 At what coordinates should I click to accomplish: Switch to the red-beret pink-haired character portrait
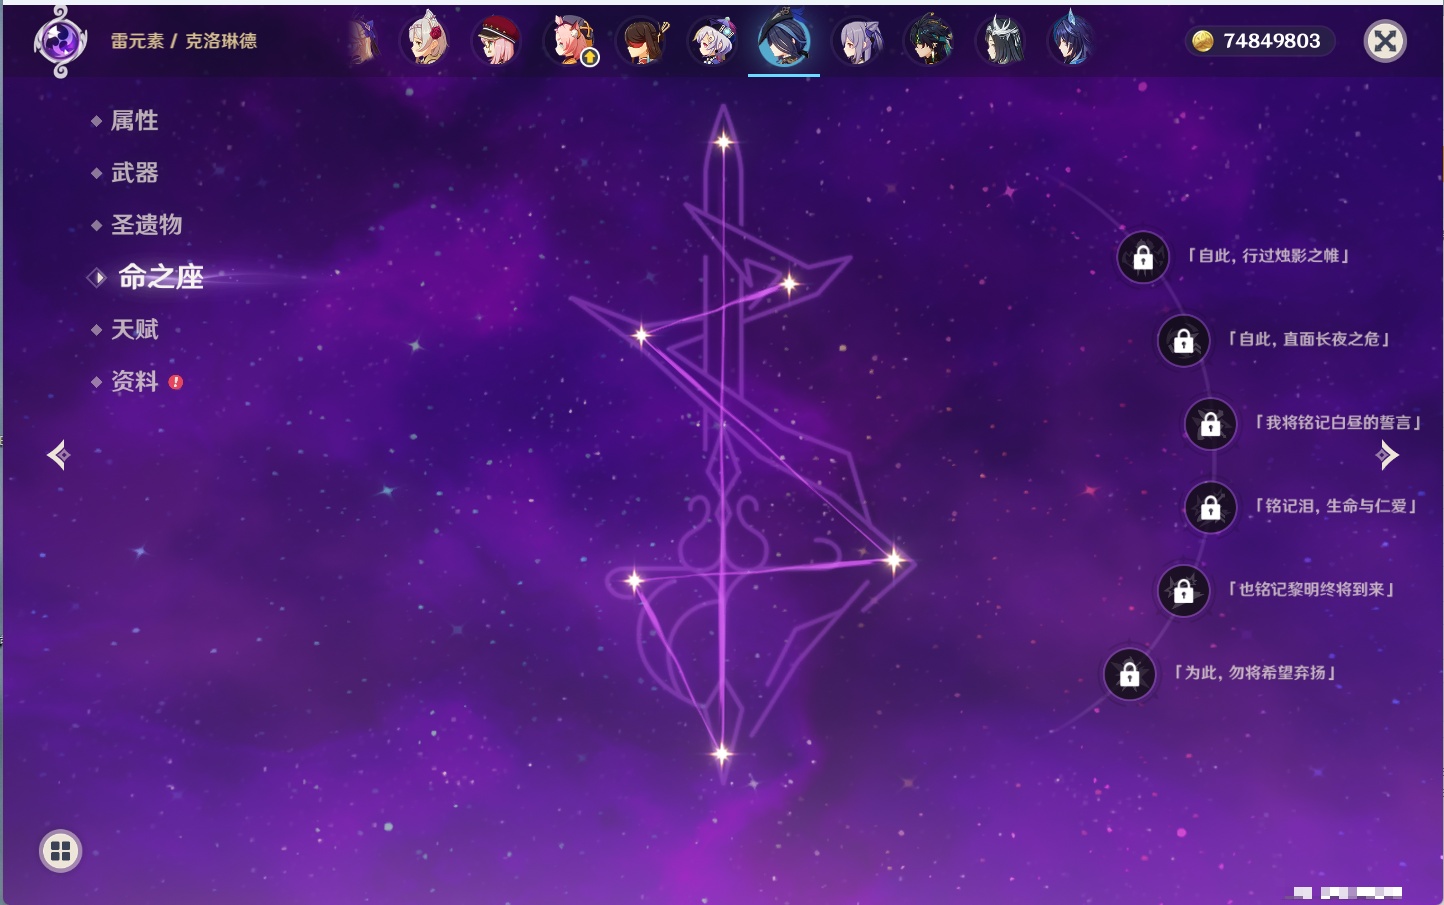(x=497, y=40)
